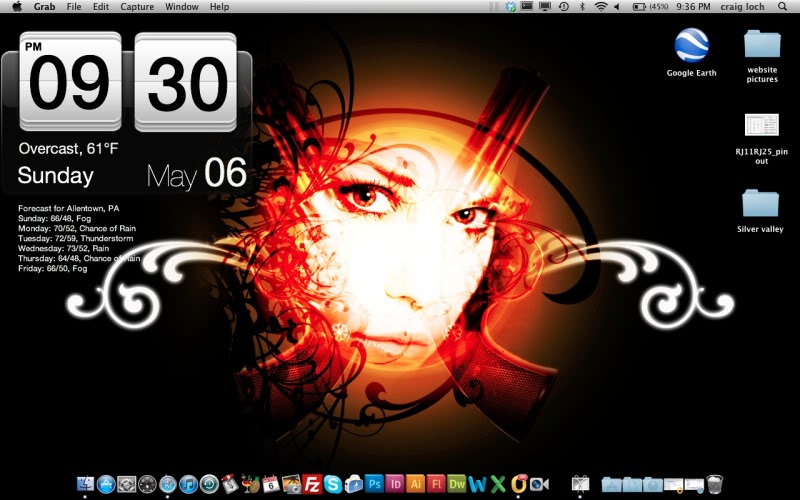Open the Wi-Fi status menu

pyautogui.click(x=601, y=7)
